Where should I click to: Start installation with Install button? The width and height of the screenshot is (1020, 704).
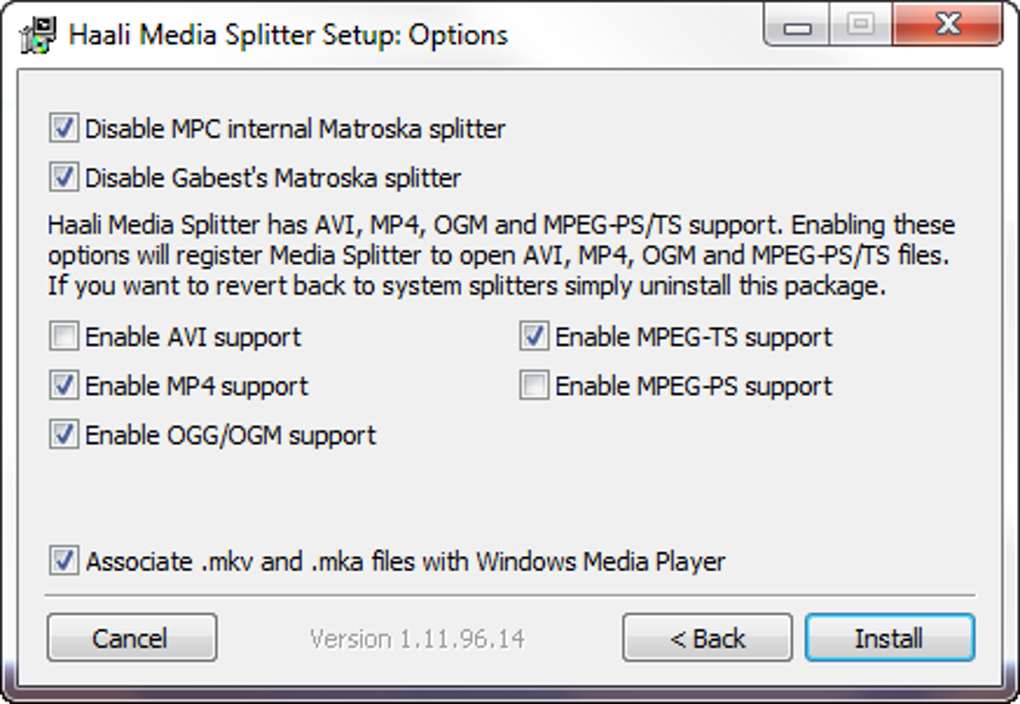pyautogui.click(x=889, y=638)
